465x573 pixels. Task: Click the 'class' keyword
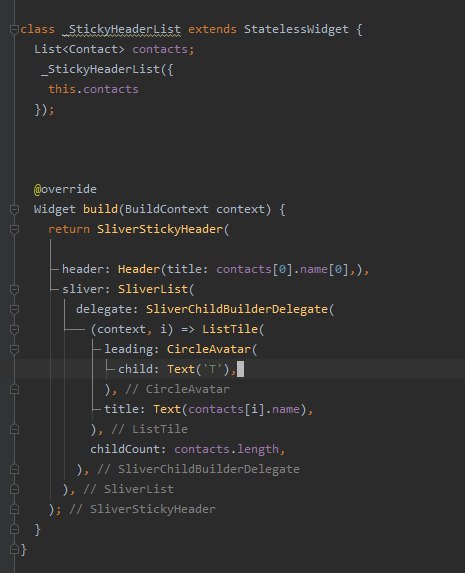click(x=37, y=29)
